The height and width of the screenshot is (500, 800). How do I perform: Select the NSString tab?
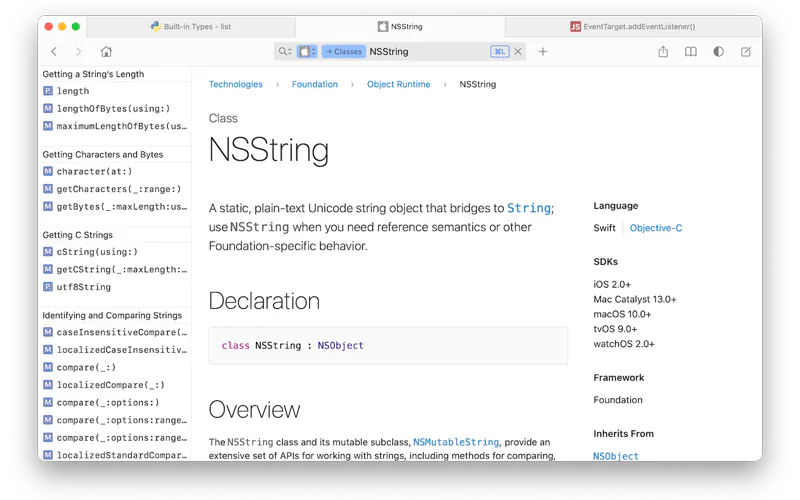[400, 27]
